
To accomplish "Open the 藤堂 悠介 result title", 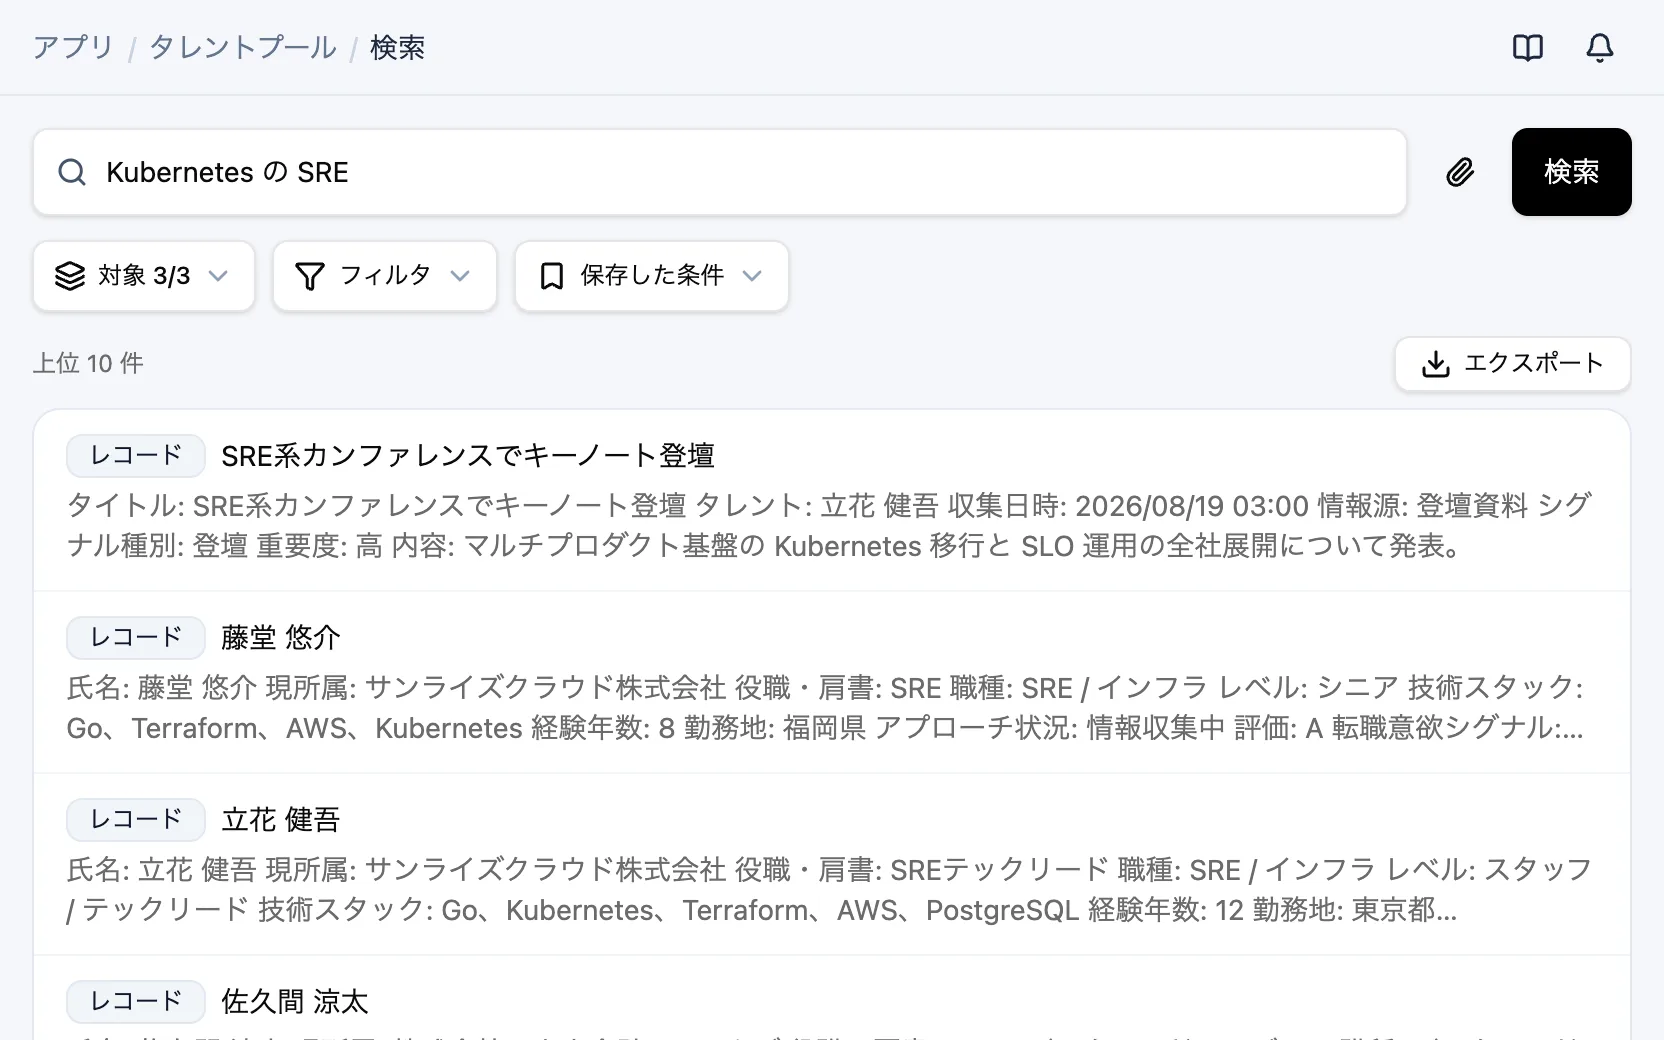I will click(281, 638).
